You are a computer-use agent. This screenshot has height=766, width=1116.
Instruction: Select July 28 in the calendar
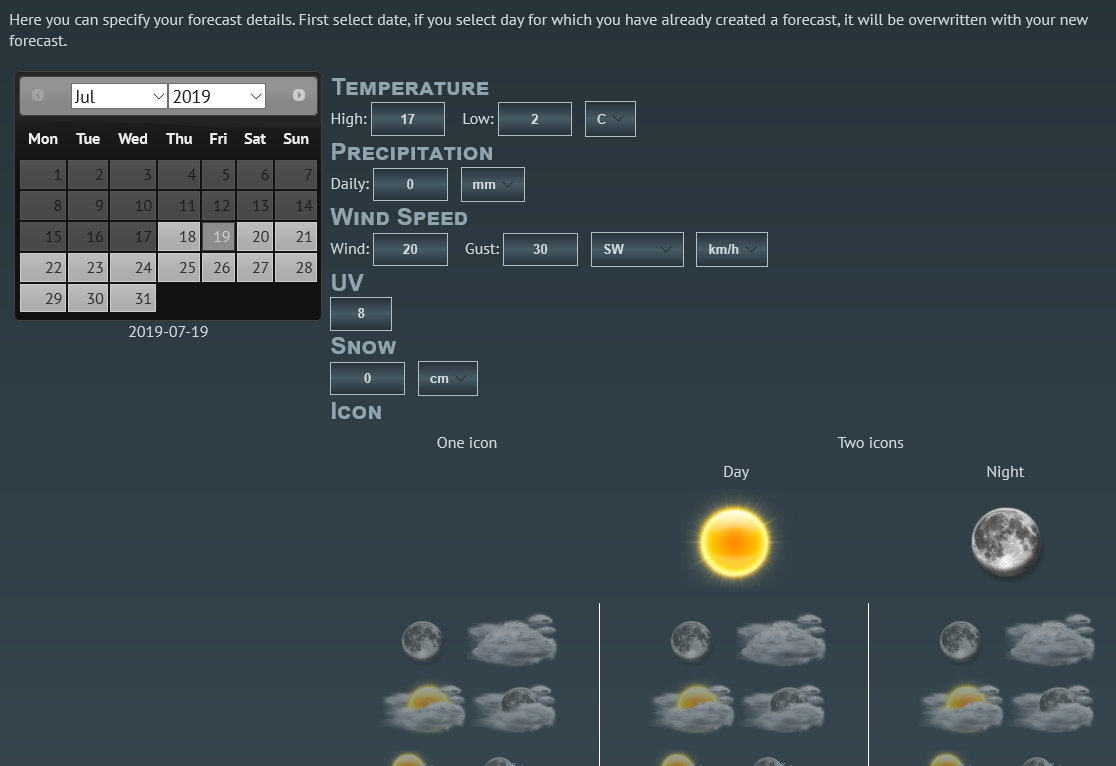(296, 268)
